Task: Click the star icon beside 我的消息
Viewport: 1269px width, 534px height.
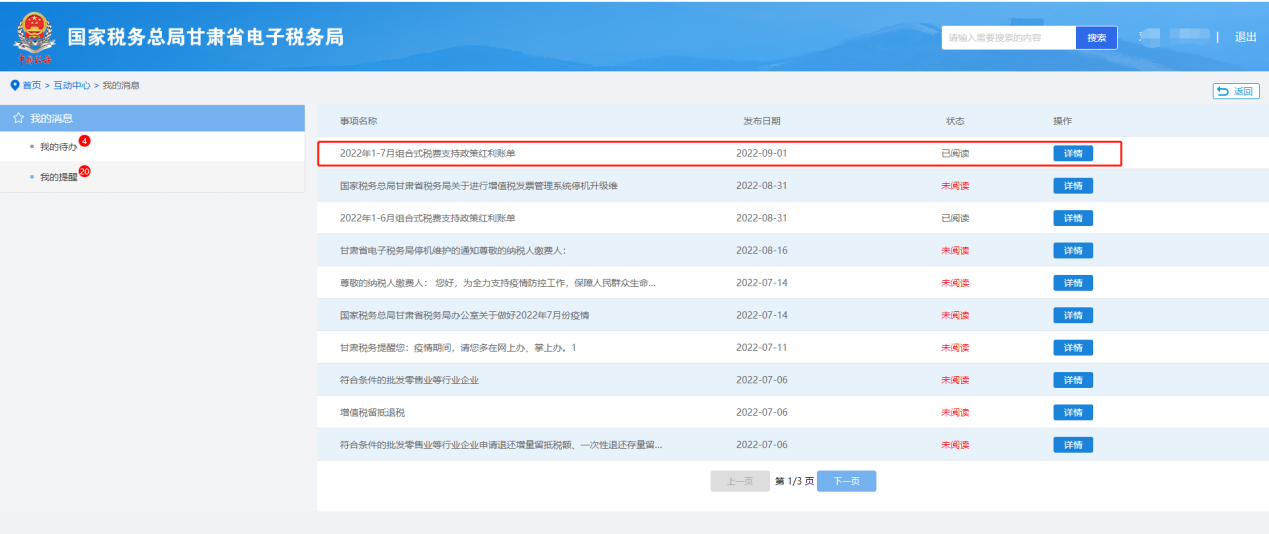Action: (x=18, y=118)
